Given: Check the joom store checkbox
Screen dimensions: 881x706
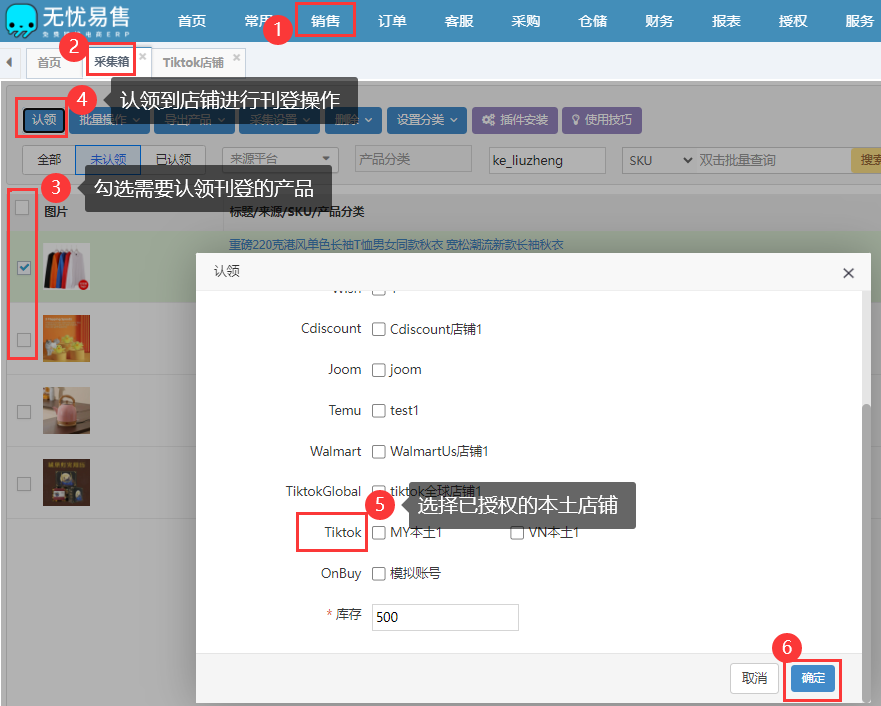Looking at the screenshot, I should coord(379,370).
